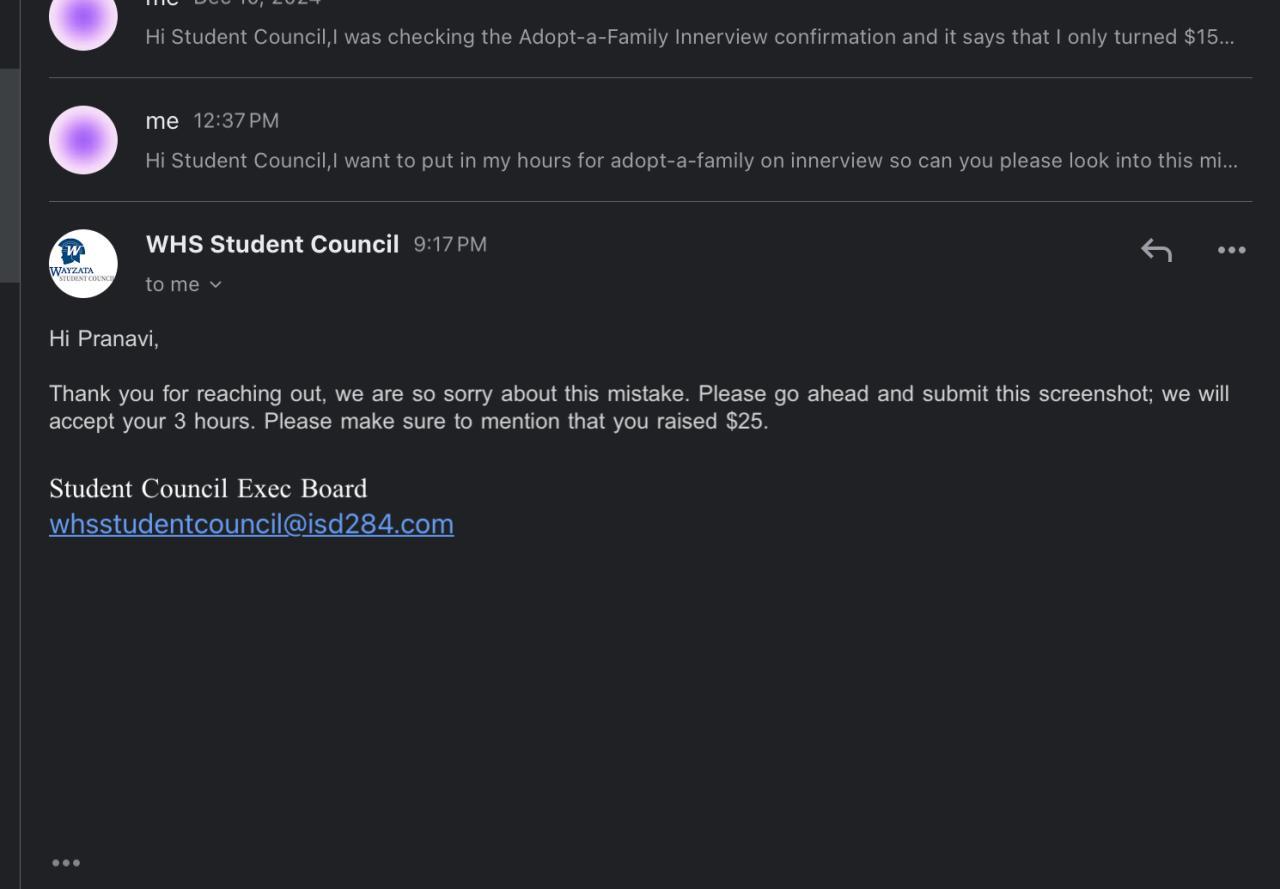
Task: Show trimmed content via the bottom ellipsis
Action: [x=66, y=863]
